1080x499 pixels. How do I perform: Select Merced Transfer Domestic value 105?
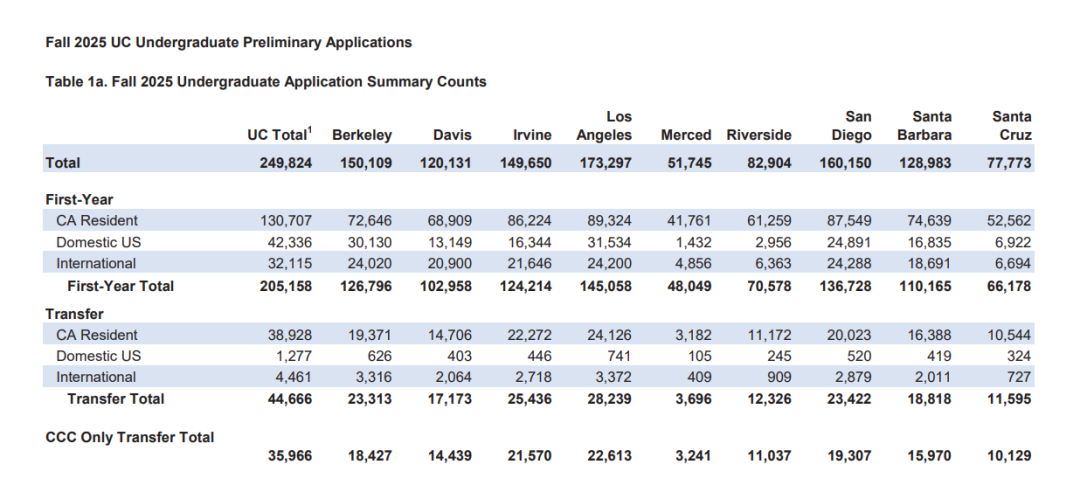[700, 356]
